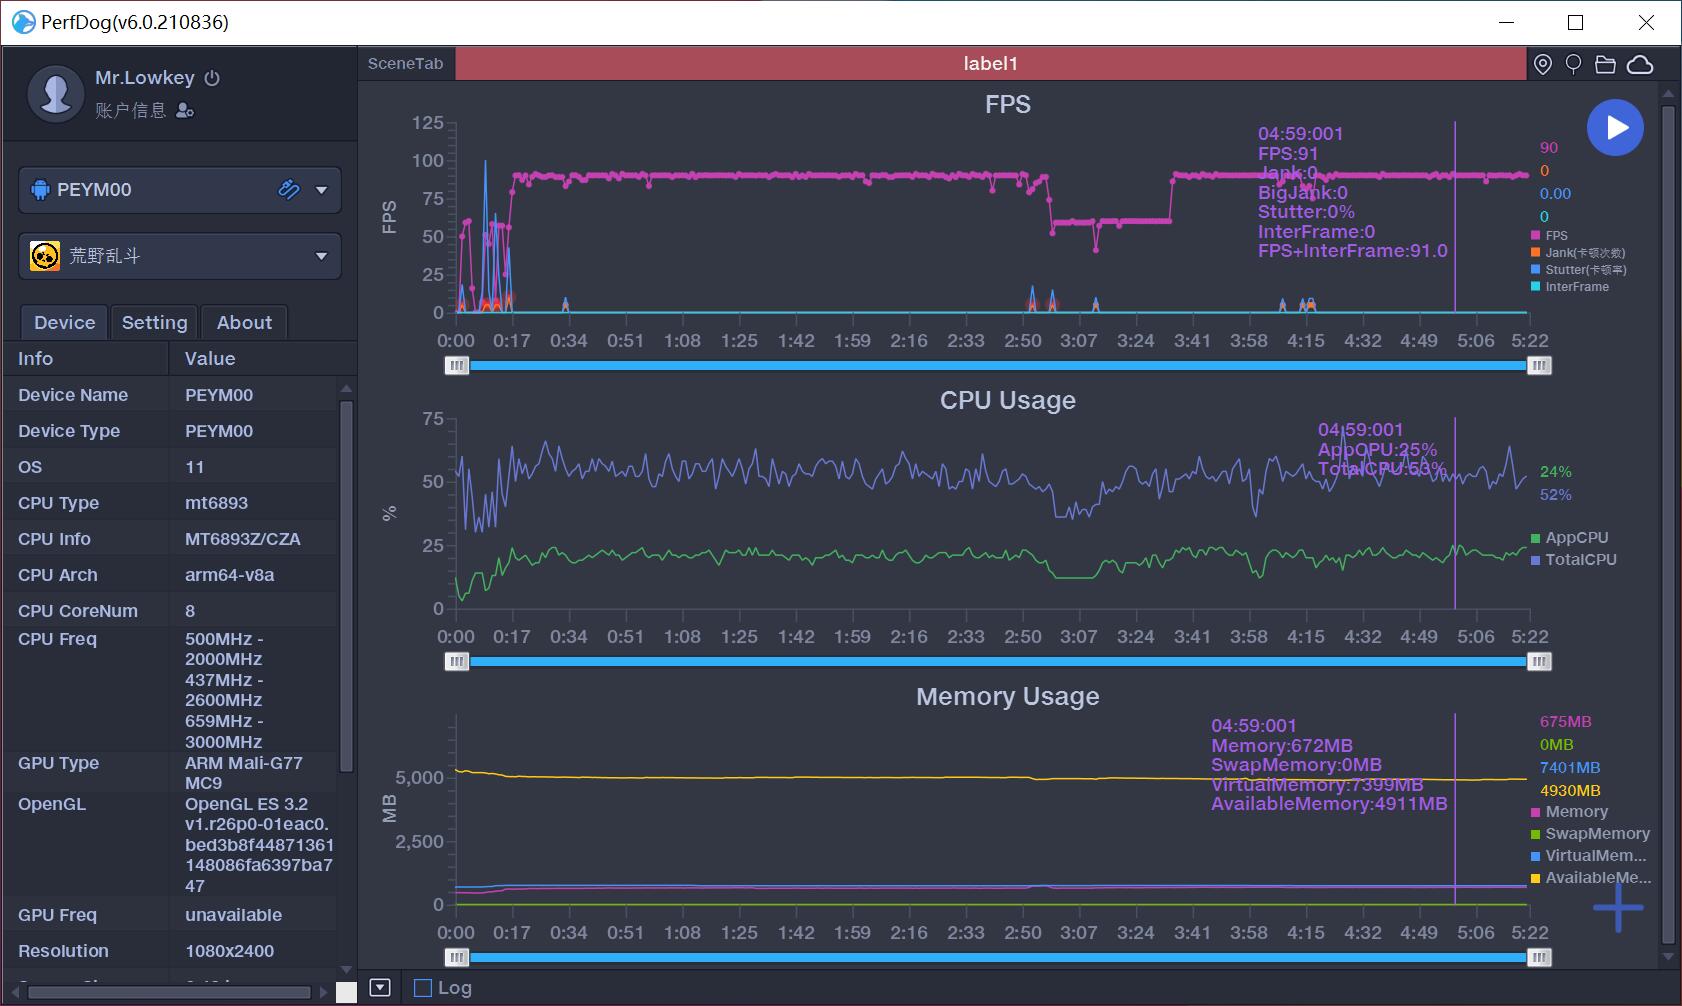Screen dimensions: 1682x1006
Task: Toggle the Stutter legend series
Action: pyautogui.click(x=1579, y=270)
